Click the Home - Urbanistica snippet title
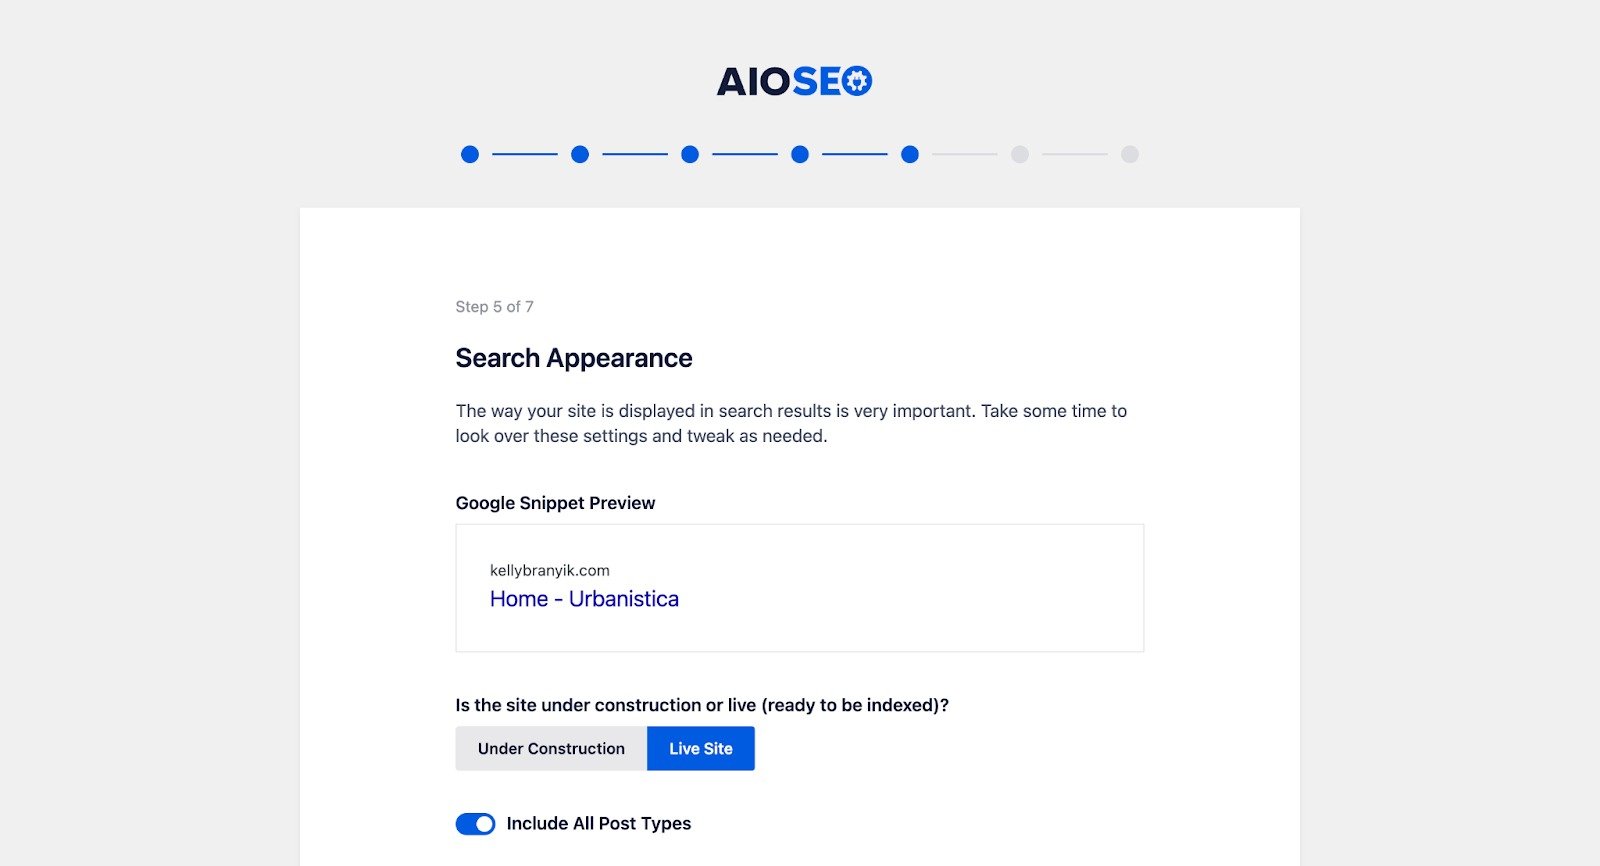Image resolution: width=1600 pixels, height=866 pixels. coord(584,599)
